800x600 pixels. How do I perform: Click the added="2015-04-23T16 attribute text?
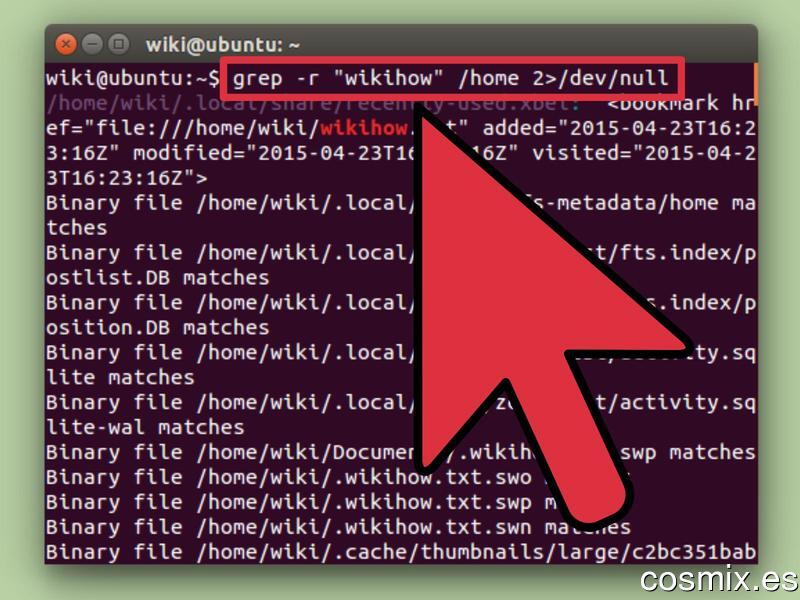[618, 128]
